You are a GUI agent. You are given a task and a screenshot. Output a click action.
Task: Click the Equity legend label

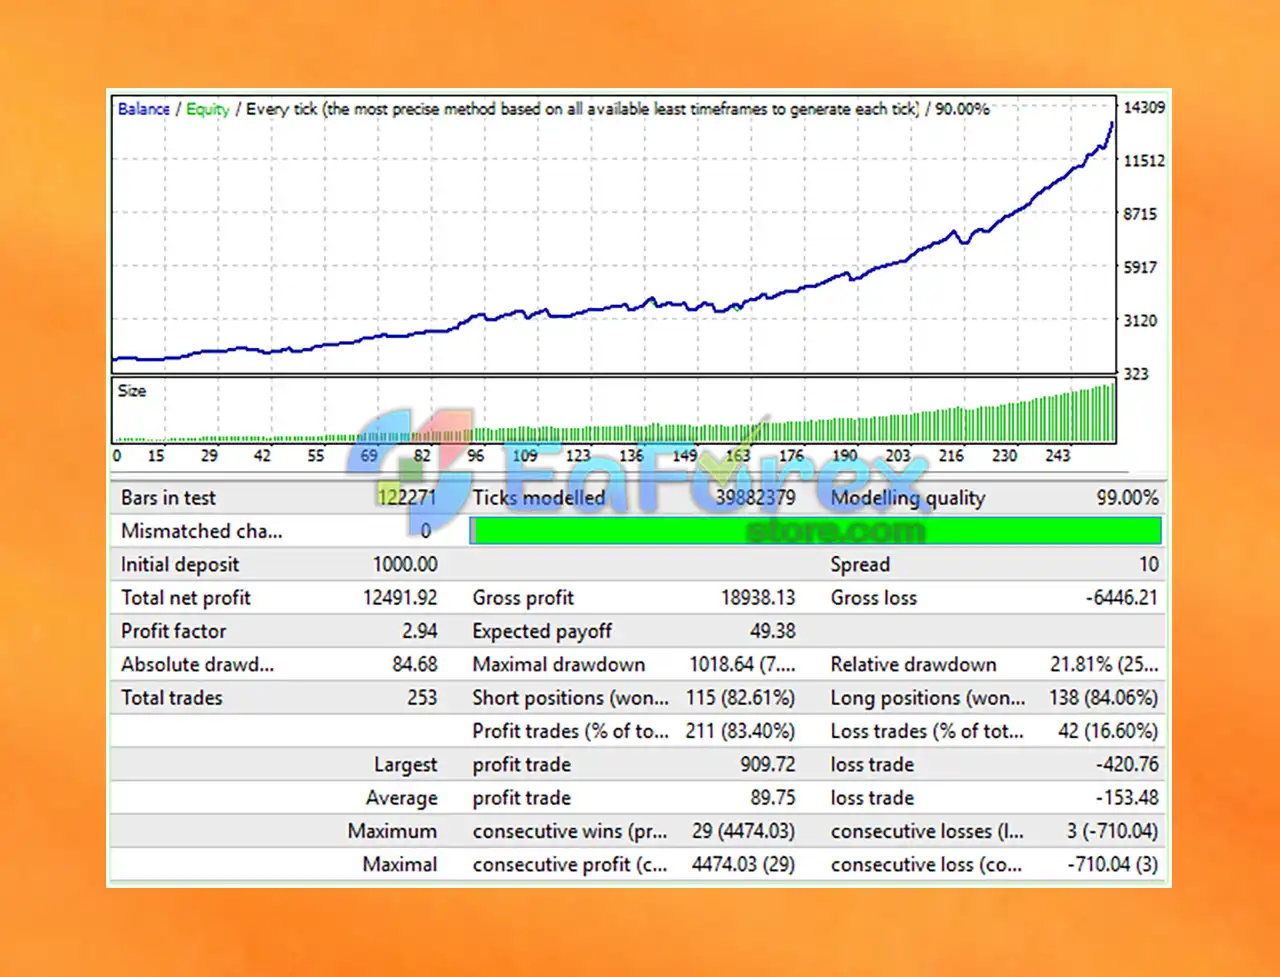click(208, 109)
